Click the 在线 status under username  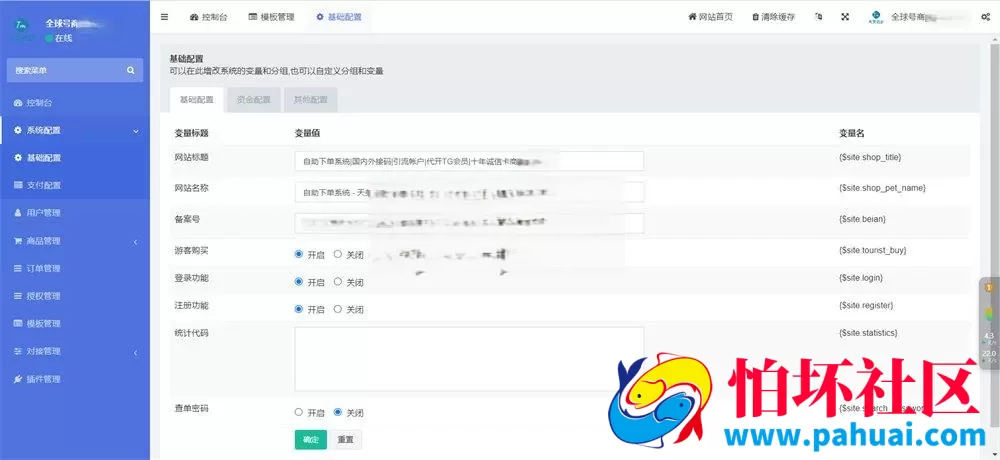(x=59, y=38)
